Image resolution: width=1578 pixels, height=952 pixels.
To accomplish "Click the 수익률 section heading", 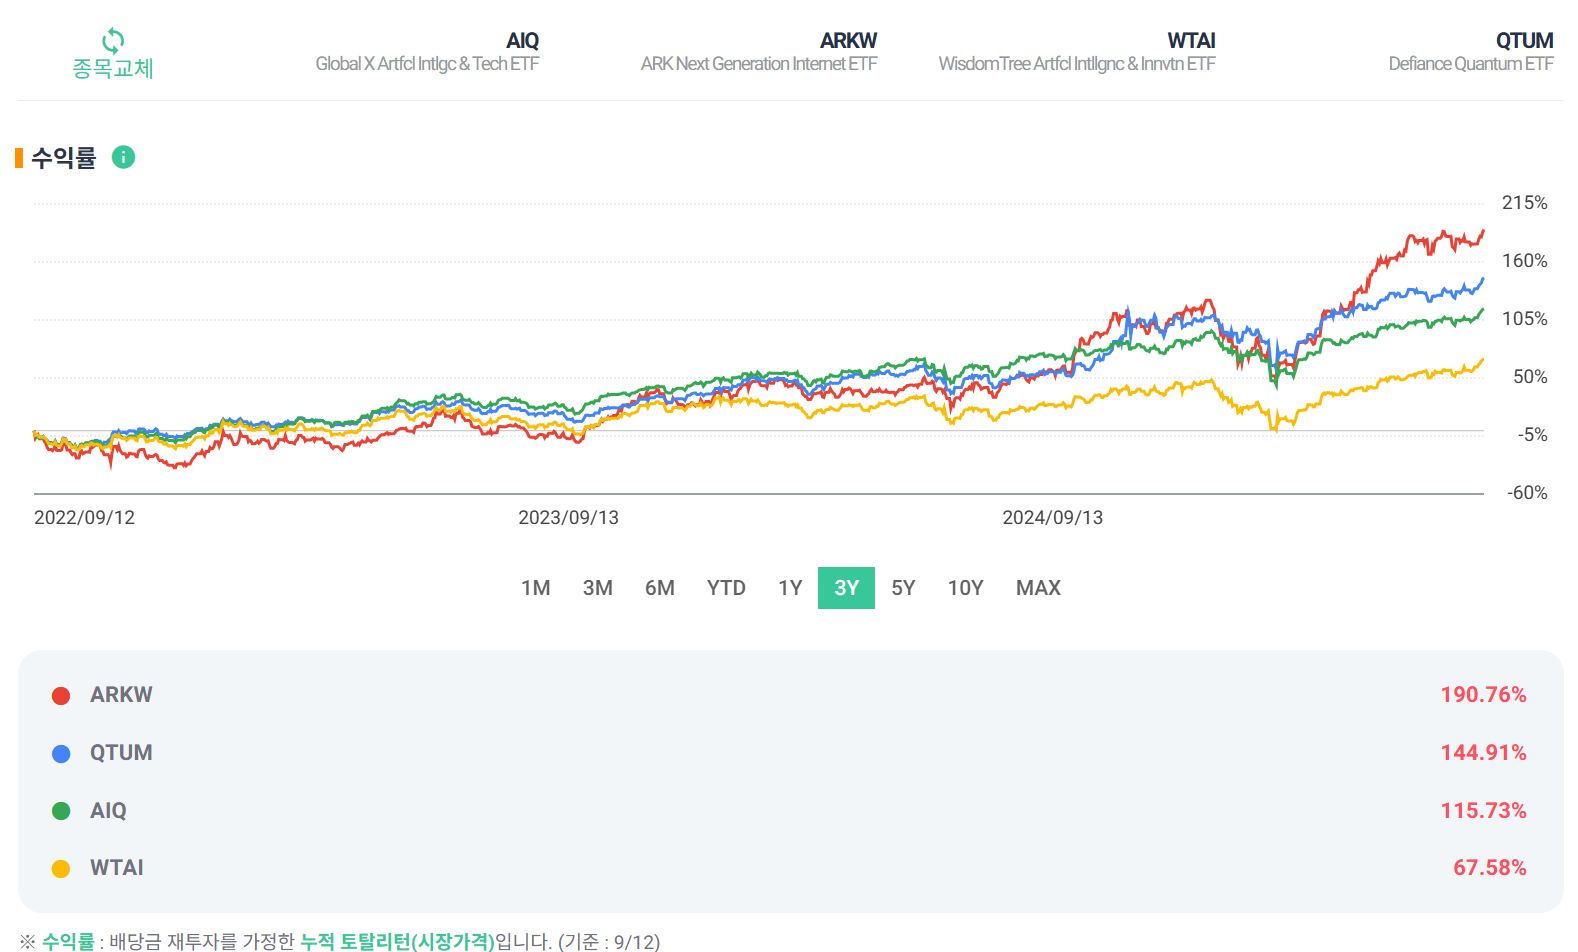I will (x=63, y=158).
